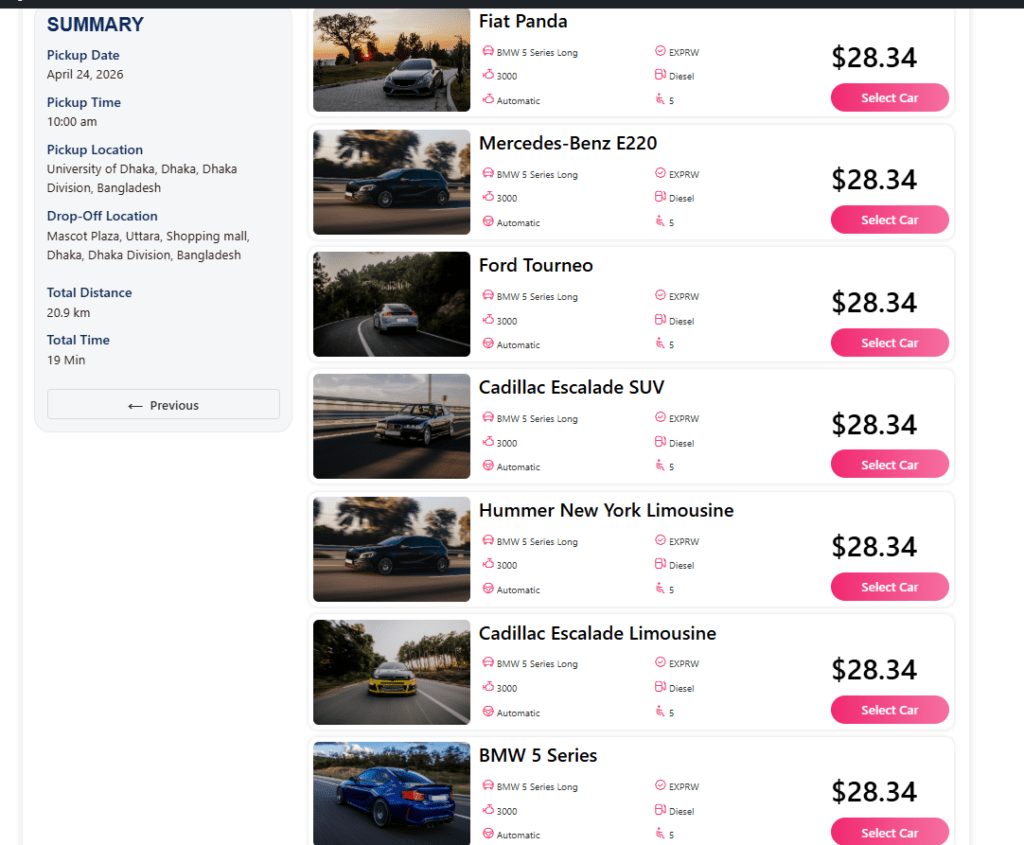Click the Mercedes-Benz E220 title

(568, 143)
